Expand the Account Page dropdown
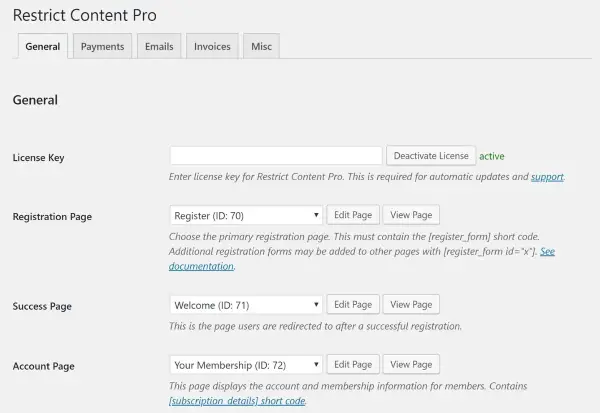600x413 pixels. click(x=246, y=365)
